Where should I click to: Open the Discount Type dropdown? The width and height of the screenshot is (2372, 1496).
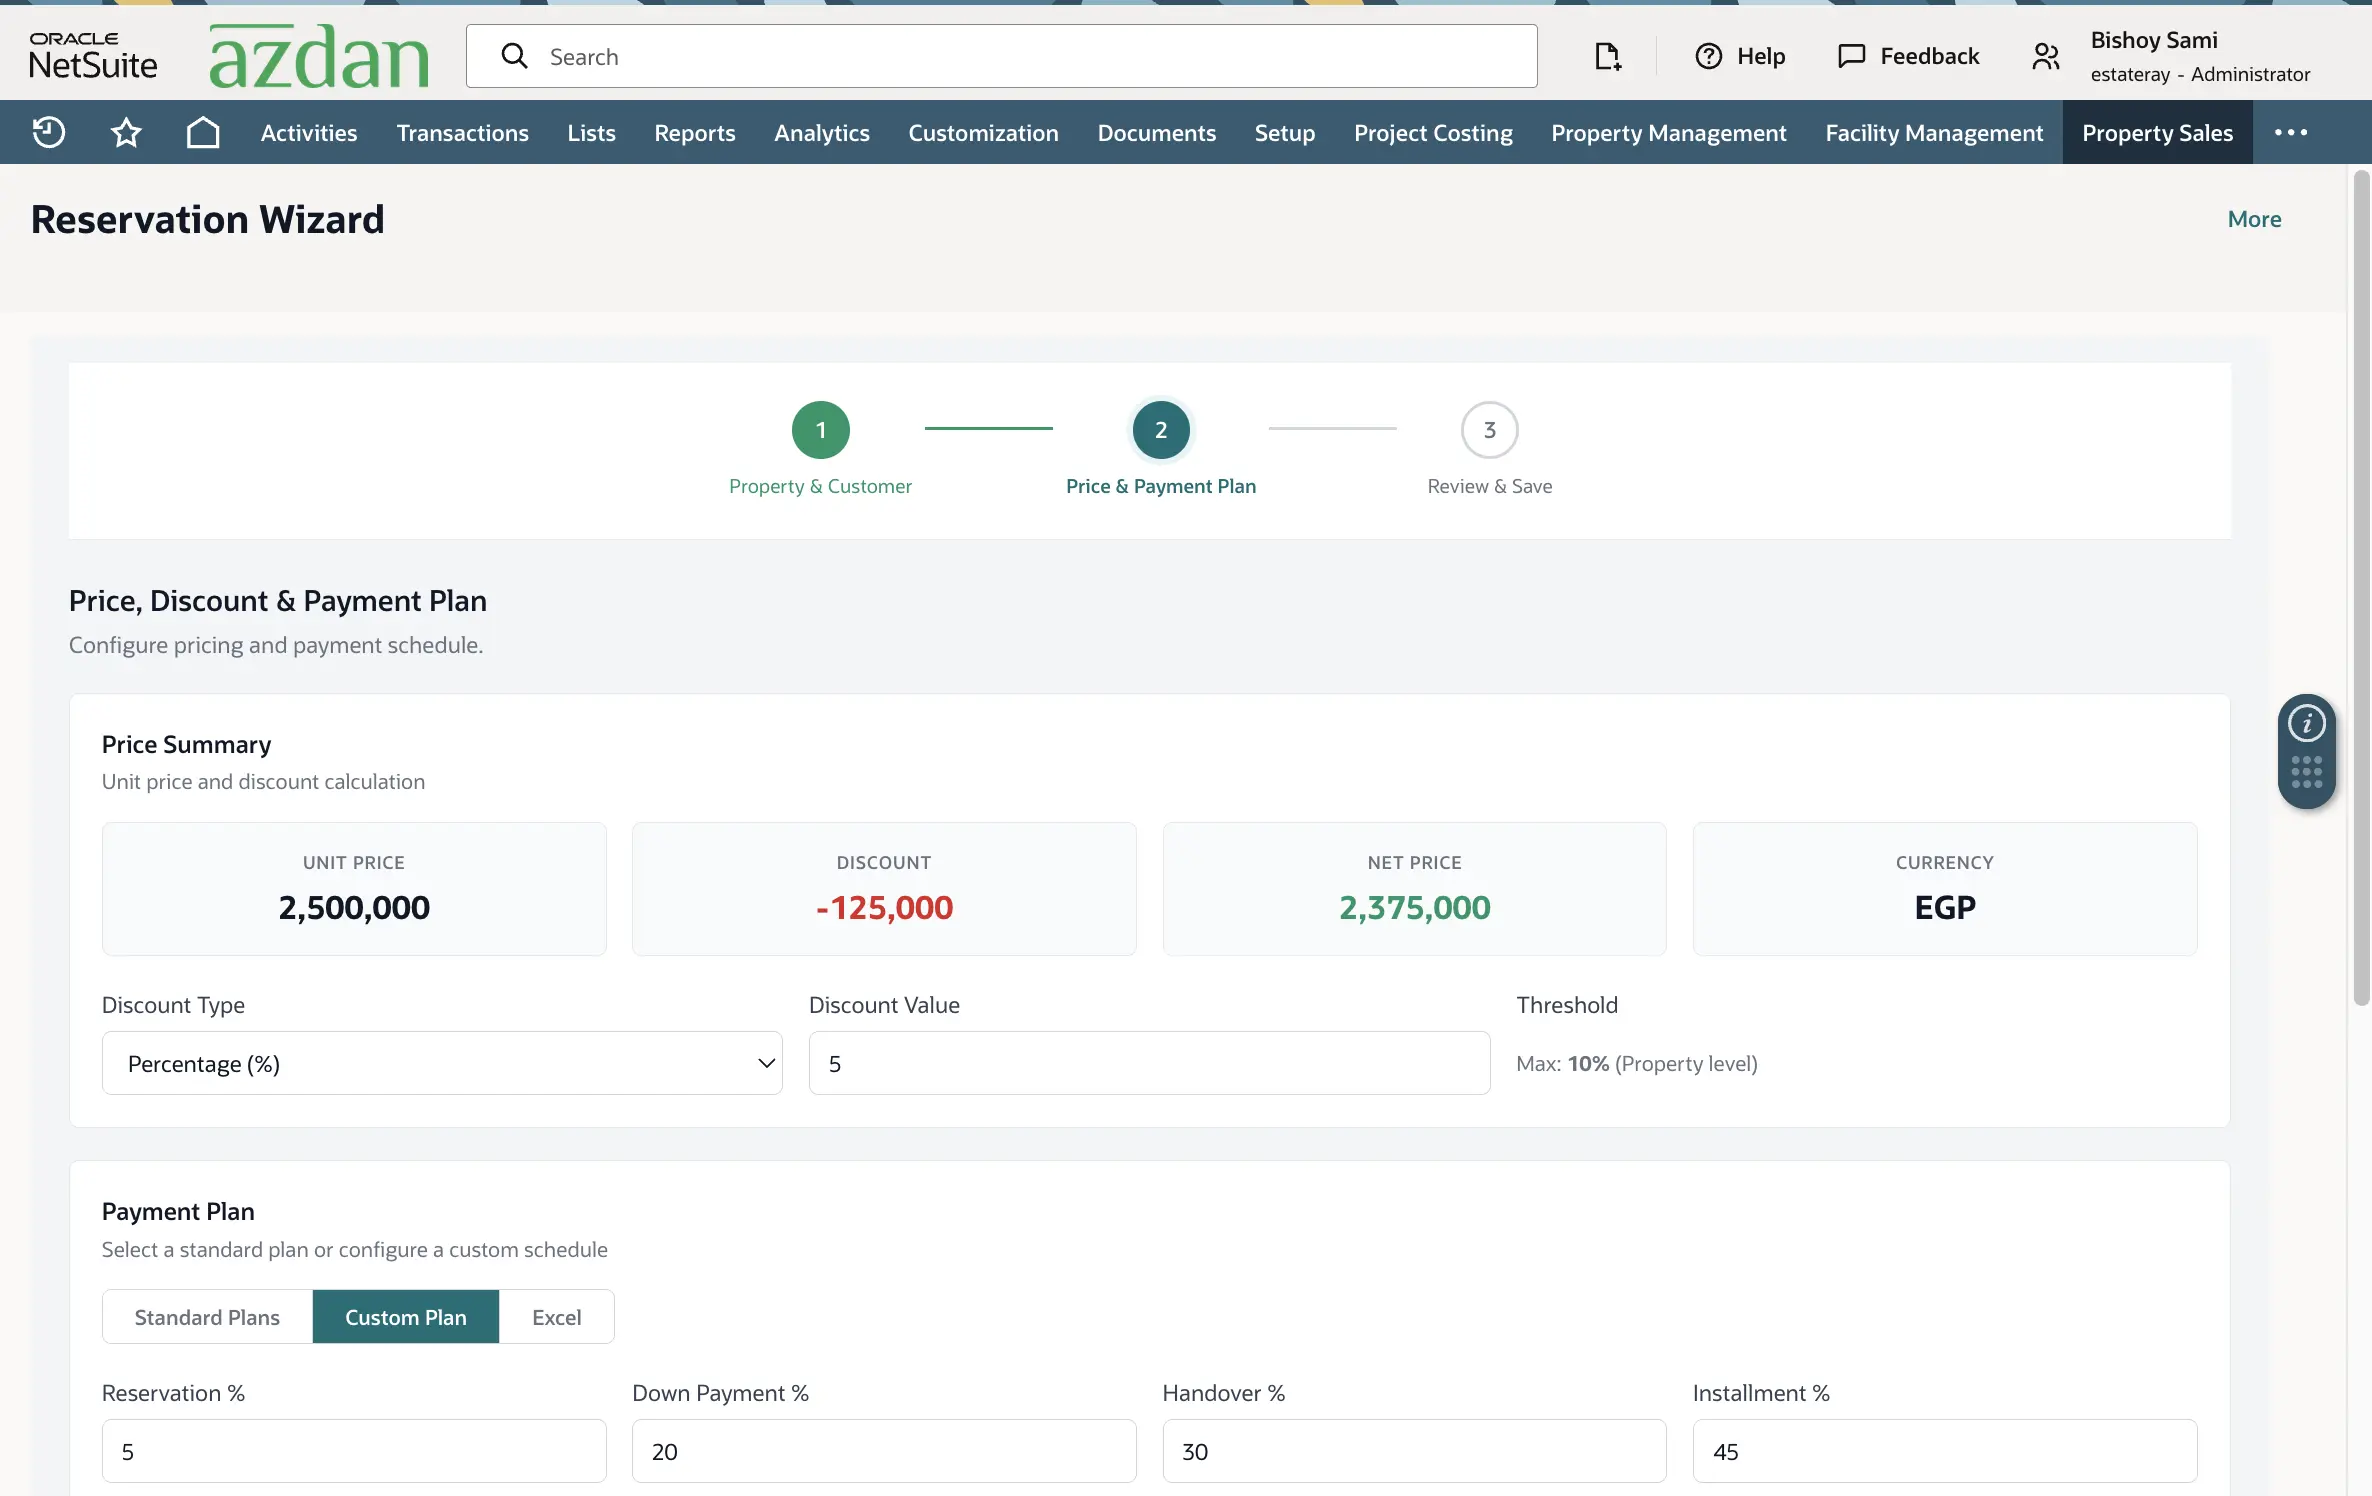pyautogui.click(x=442, y=1063)
